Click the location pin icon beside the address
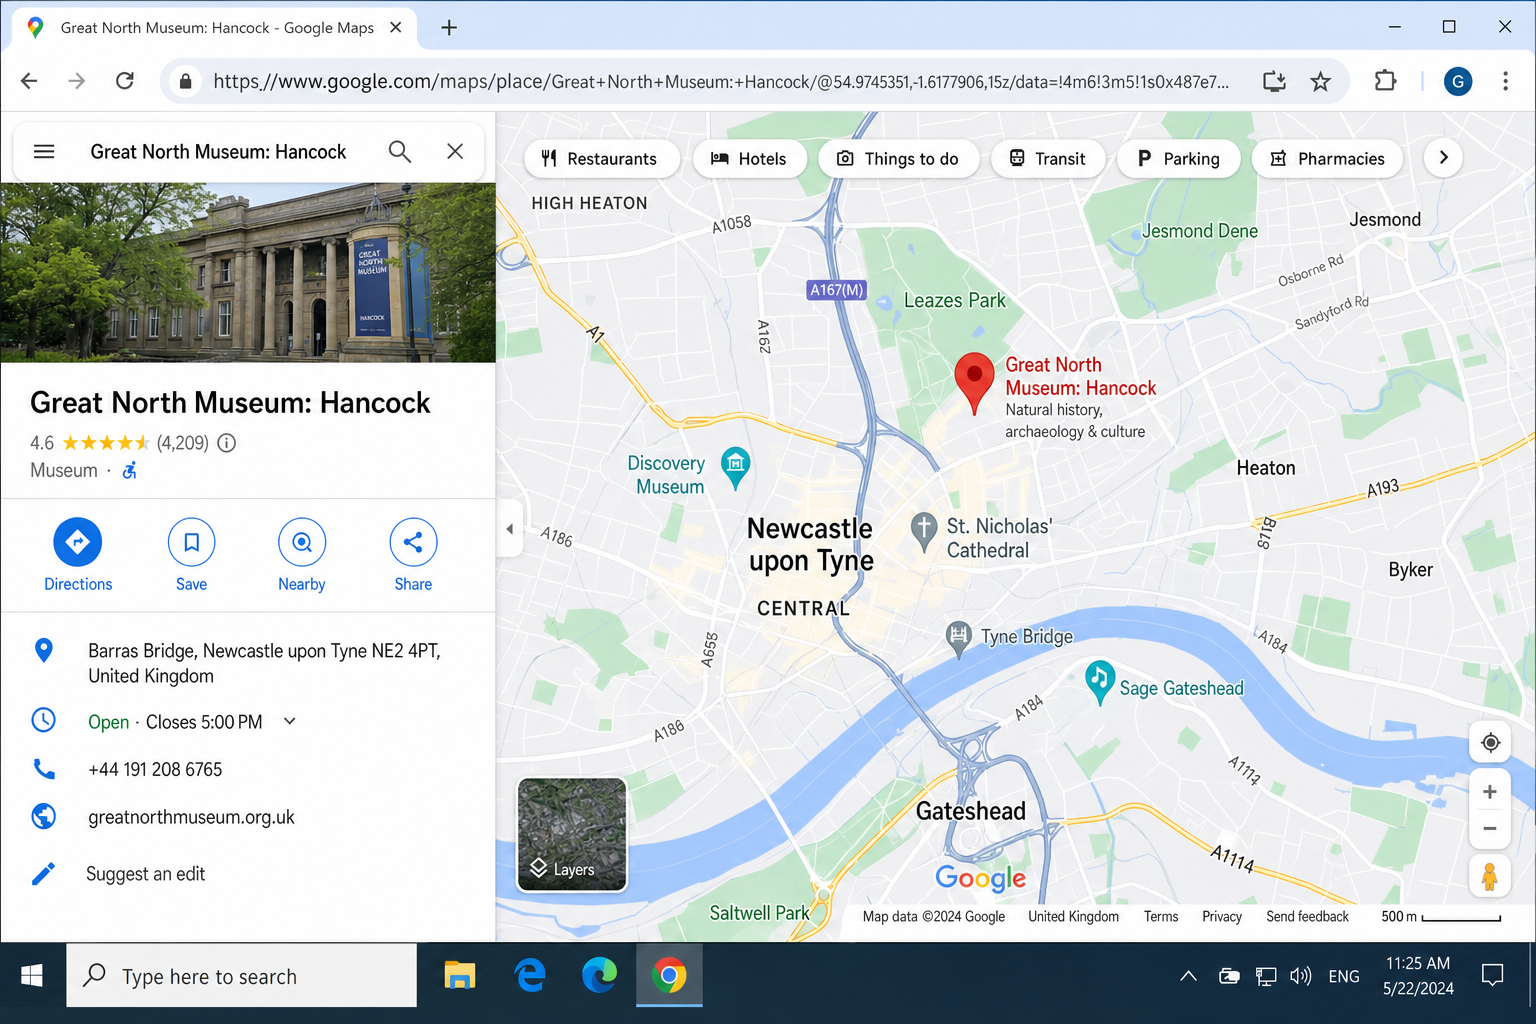 [44, 651]
